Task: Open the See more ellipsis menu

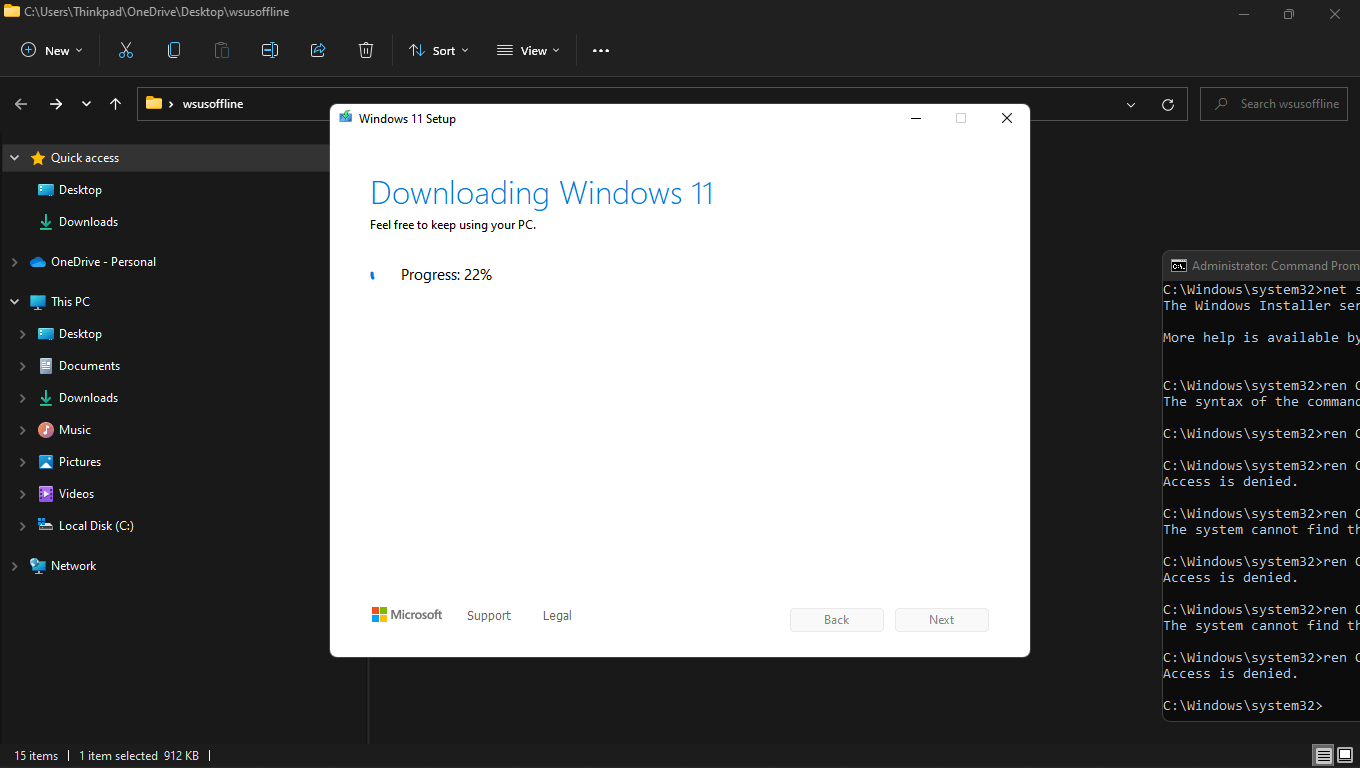Action: click(601, 50)
